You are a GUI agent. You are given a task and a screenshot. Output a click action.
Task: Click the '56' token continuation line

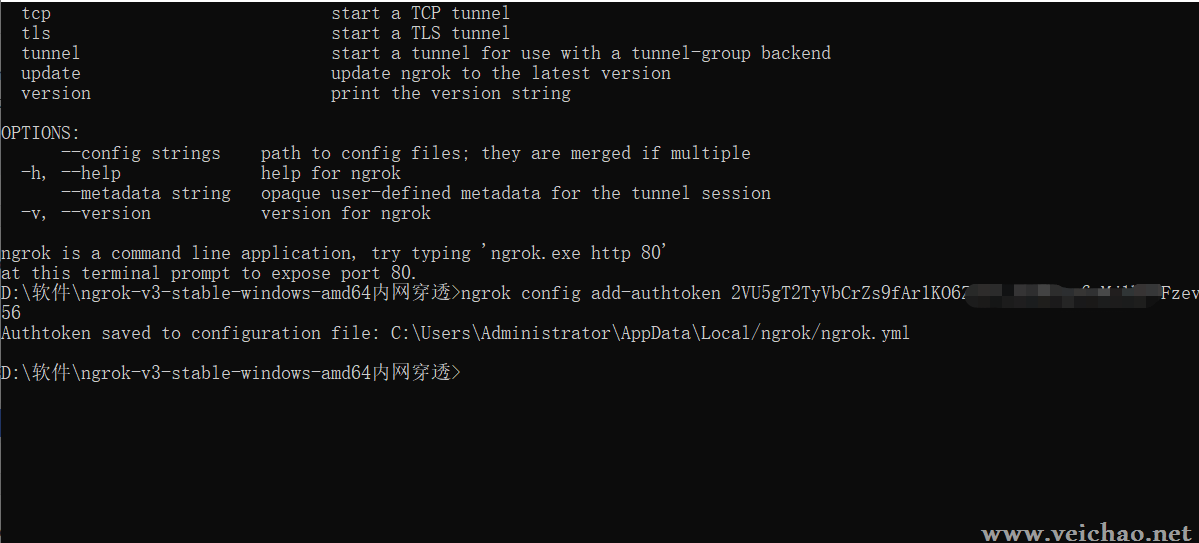(11, 313)
